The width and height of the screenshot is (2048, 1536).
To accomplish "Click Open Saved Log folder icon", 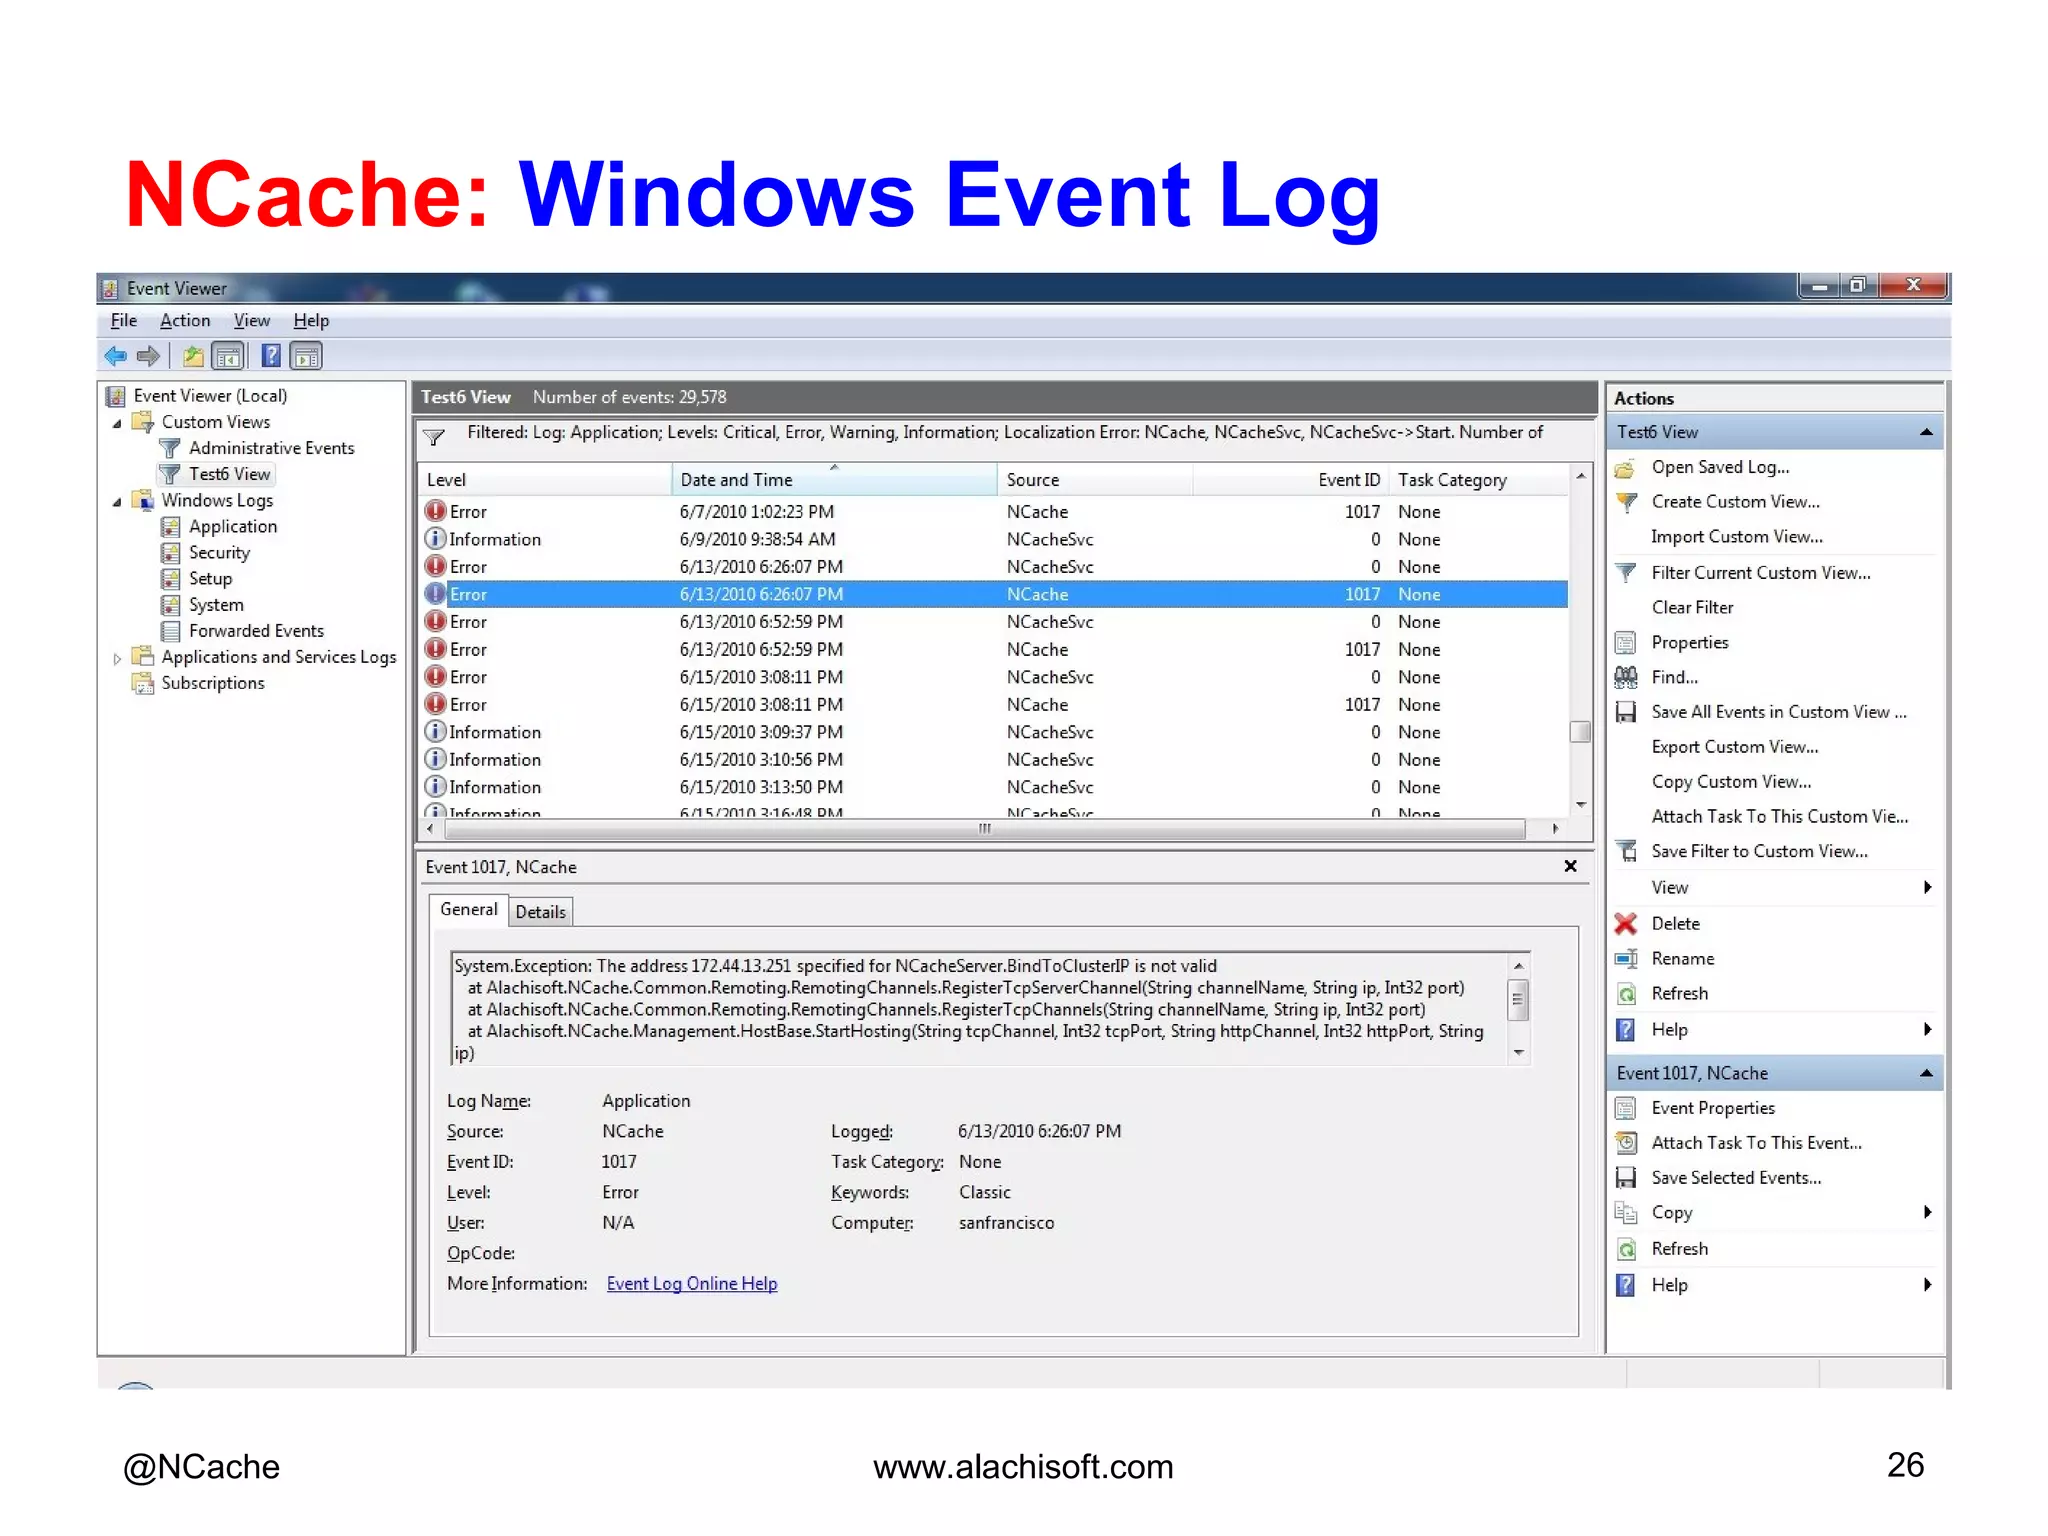I will click(x=1626, y=468).
